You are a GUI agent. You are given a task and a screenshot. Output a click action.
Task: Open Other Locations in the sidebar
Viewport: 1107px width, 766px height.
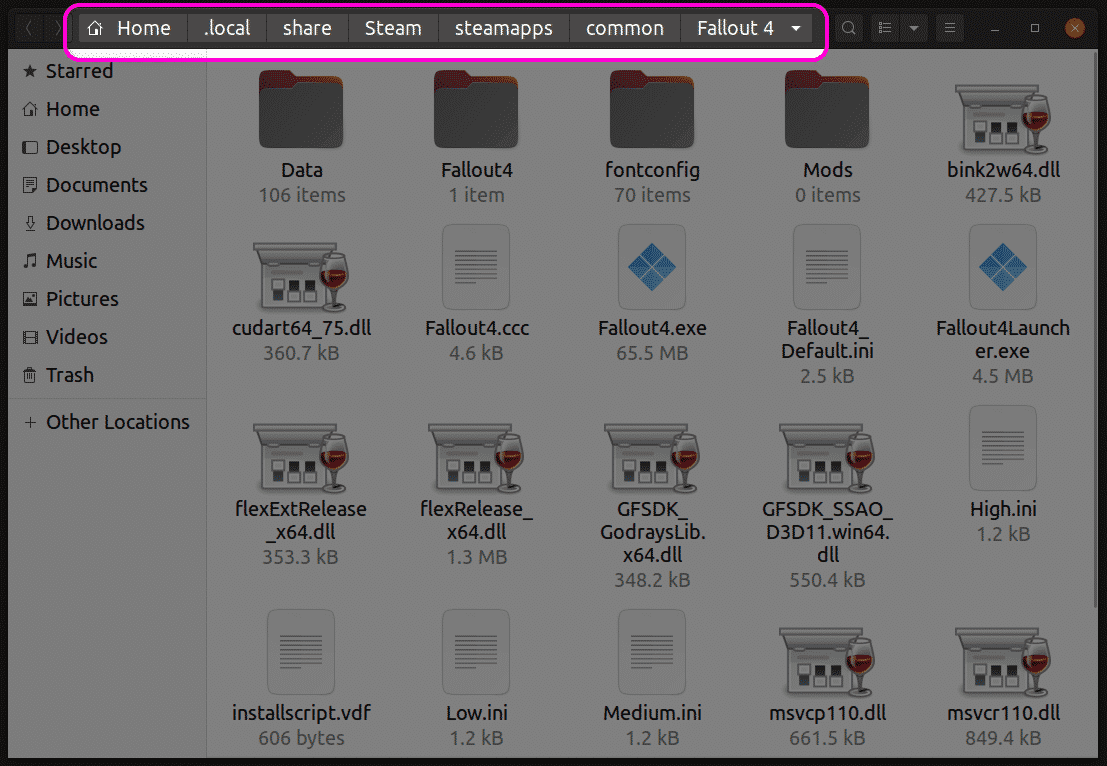coord(107,422)
